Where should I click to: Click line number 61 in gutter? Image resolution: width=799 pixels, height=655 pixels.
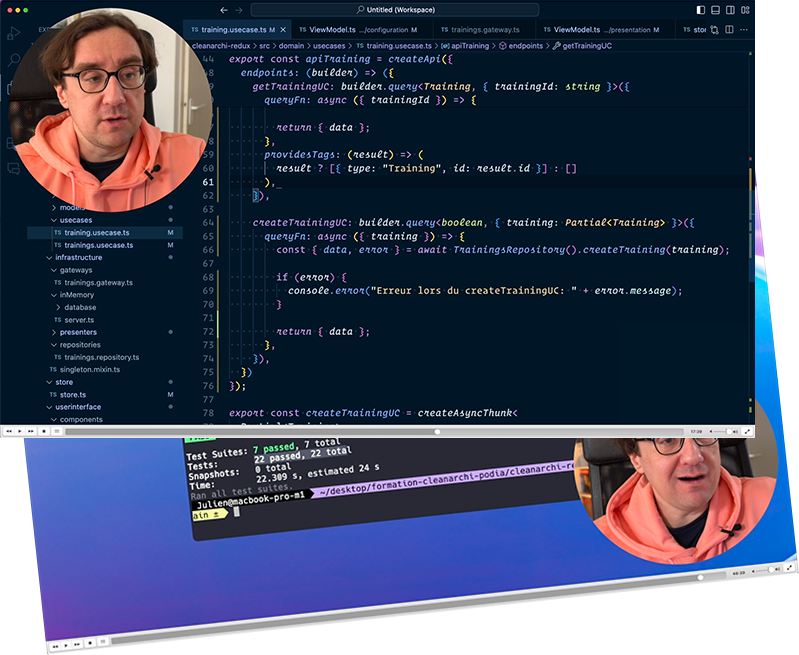click(x=208, y=182)
